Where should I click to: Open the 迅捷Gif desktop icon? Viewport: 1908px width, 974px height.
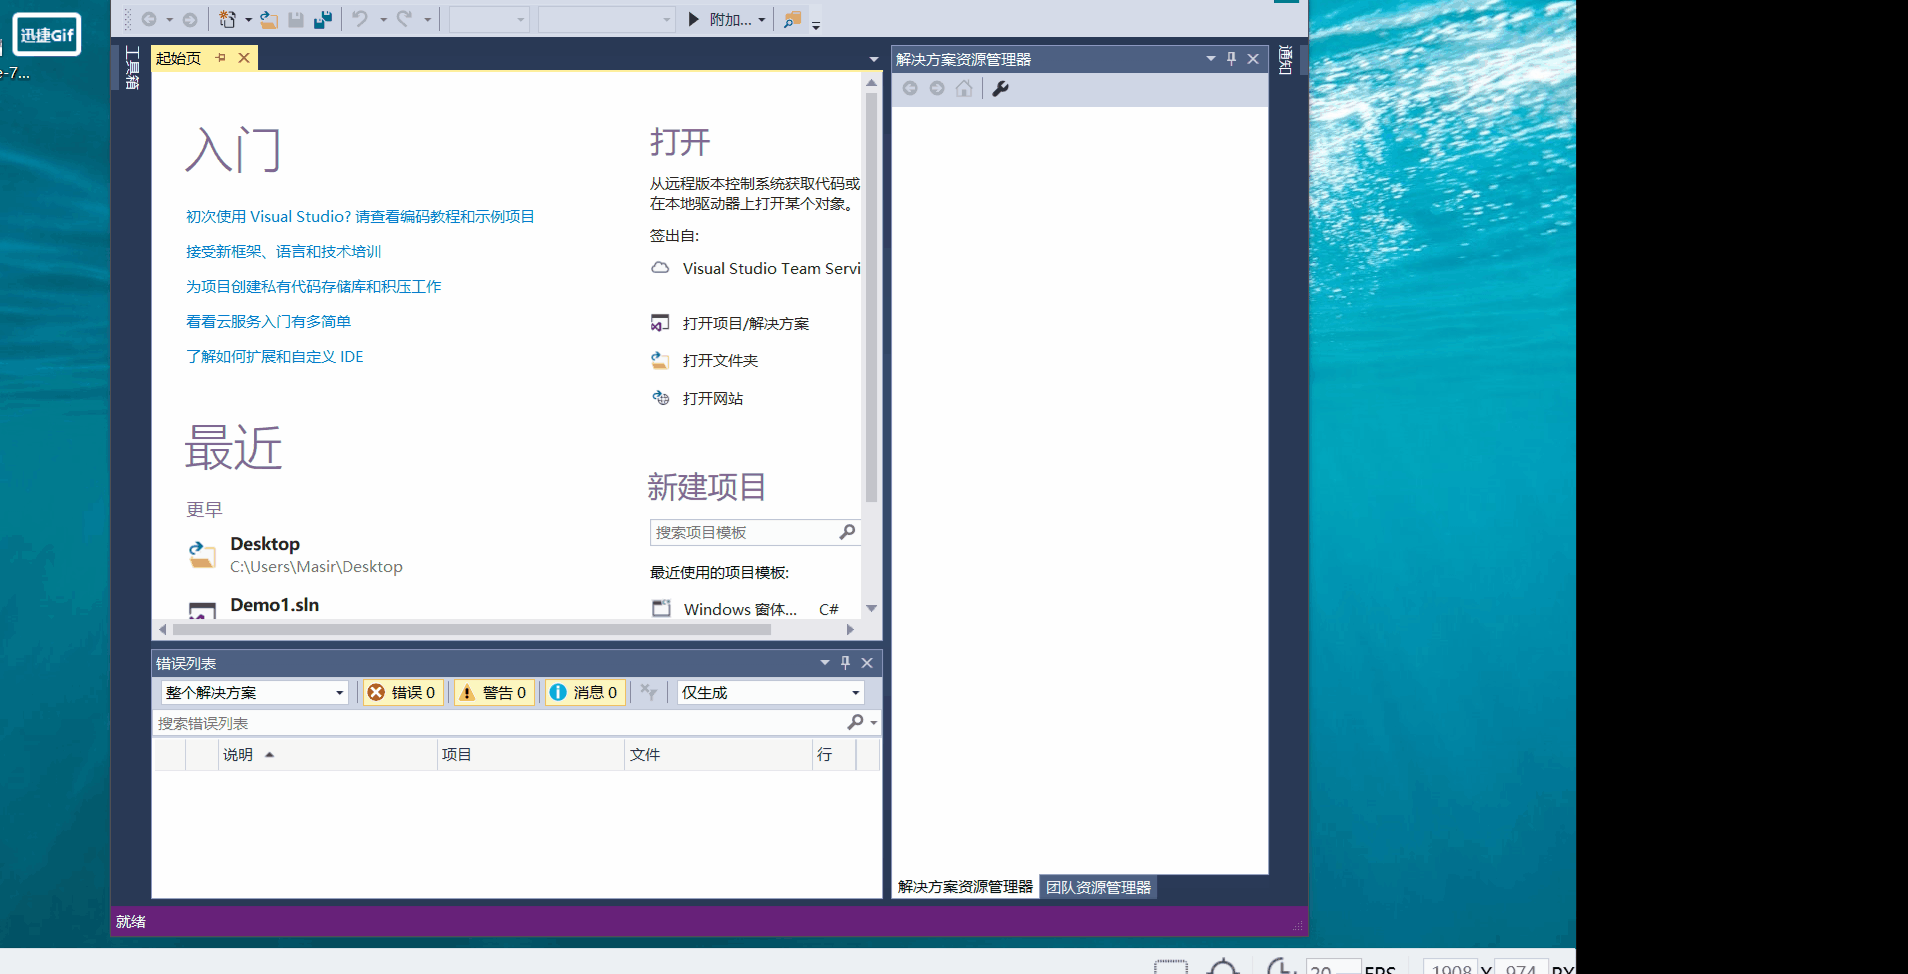point(46,35)
